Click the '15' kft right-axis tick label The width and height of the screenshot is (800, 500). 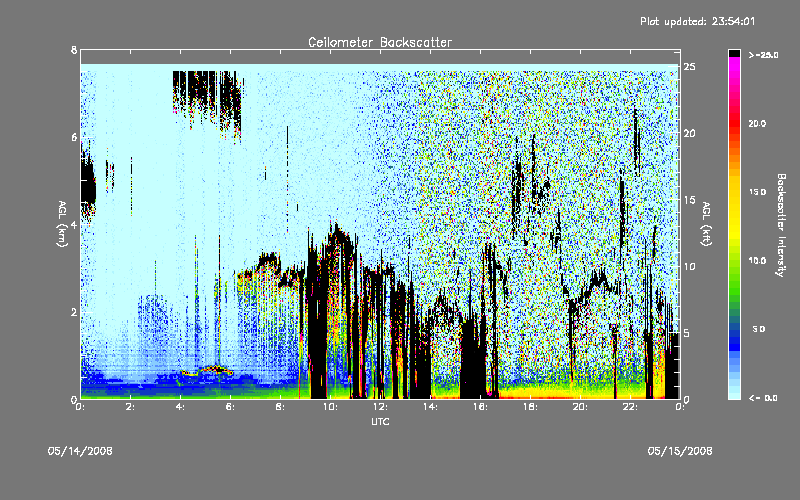(690, 199)
